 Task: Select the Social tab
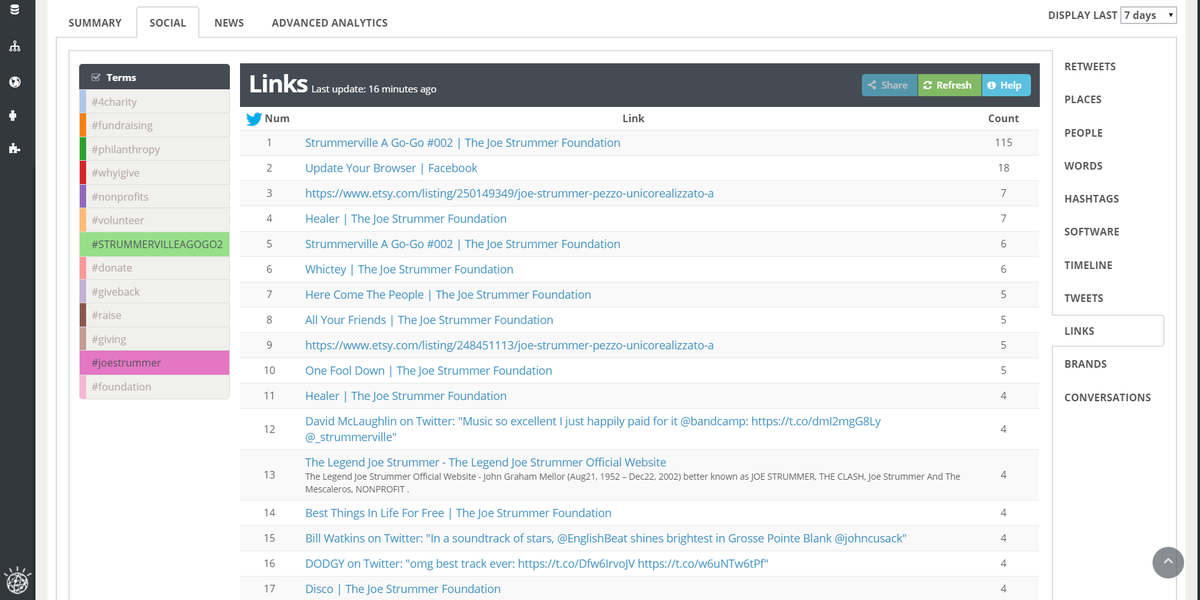click(x=168, y=23)
